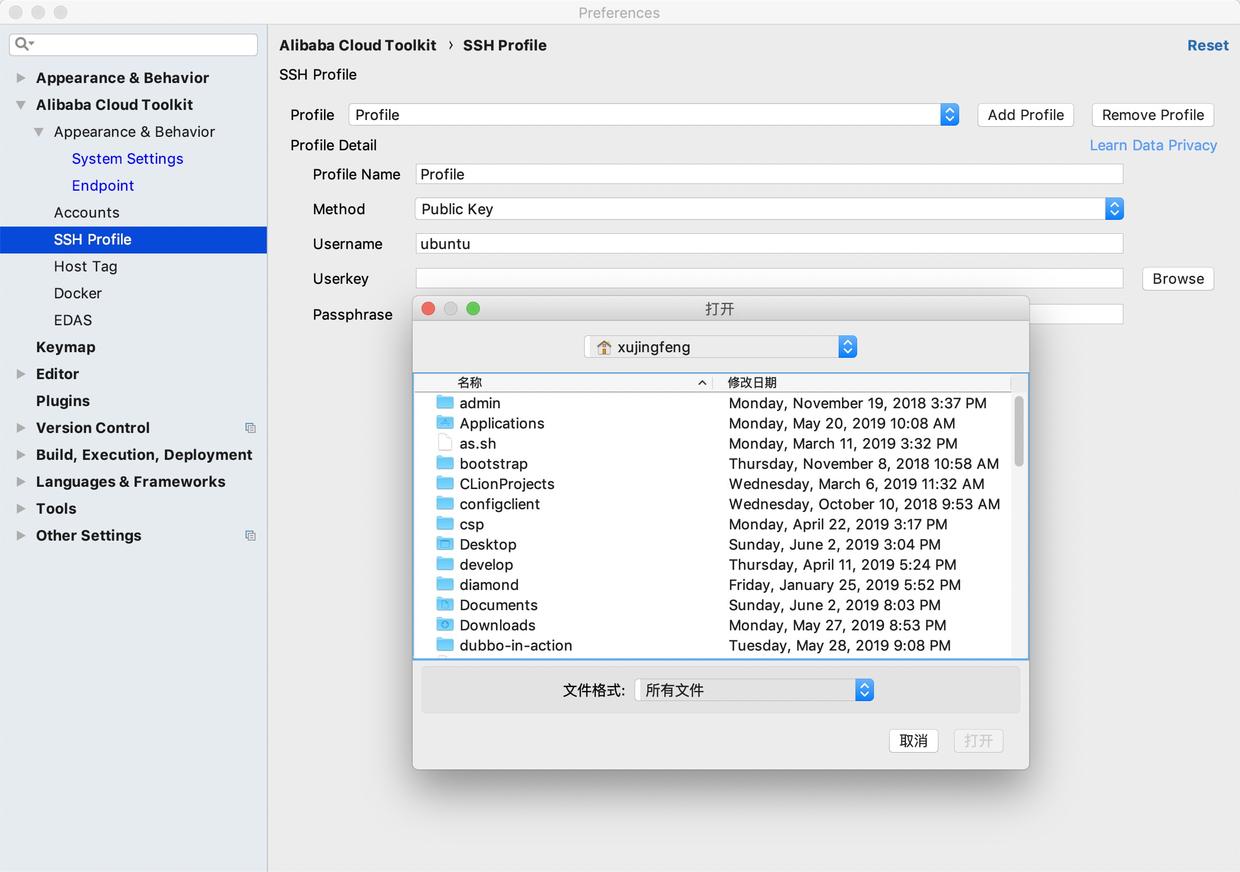Close the 打开 file dialog with the red button
Screen dimensions: 1240x872
(x=428, y=309)
